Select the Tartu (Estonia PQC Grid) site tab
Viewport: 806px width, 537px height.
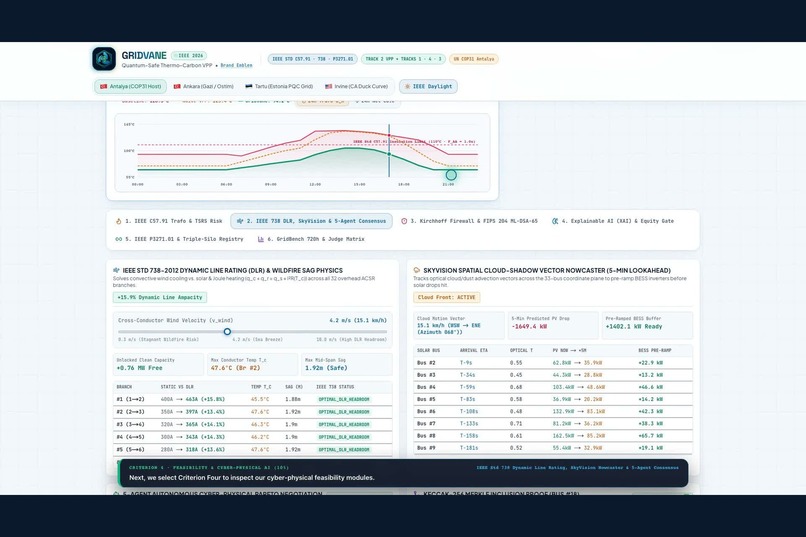(279, 86)
